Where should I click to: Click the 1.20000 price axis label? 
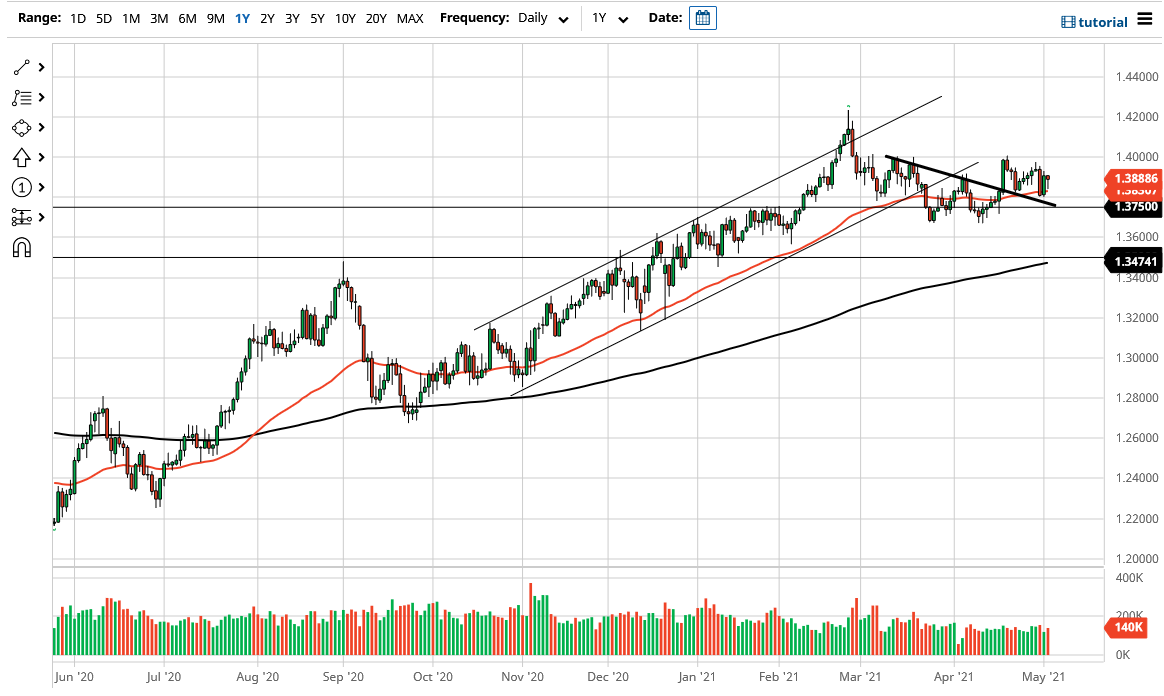coord(1137,559)
